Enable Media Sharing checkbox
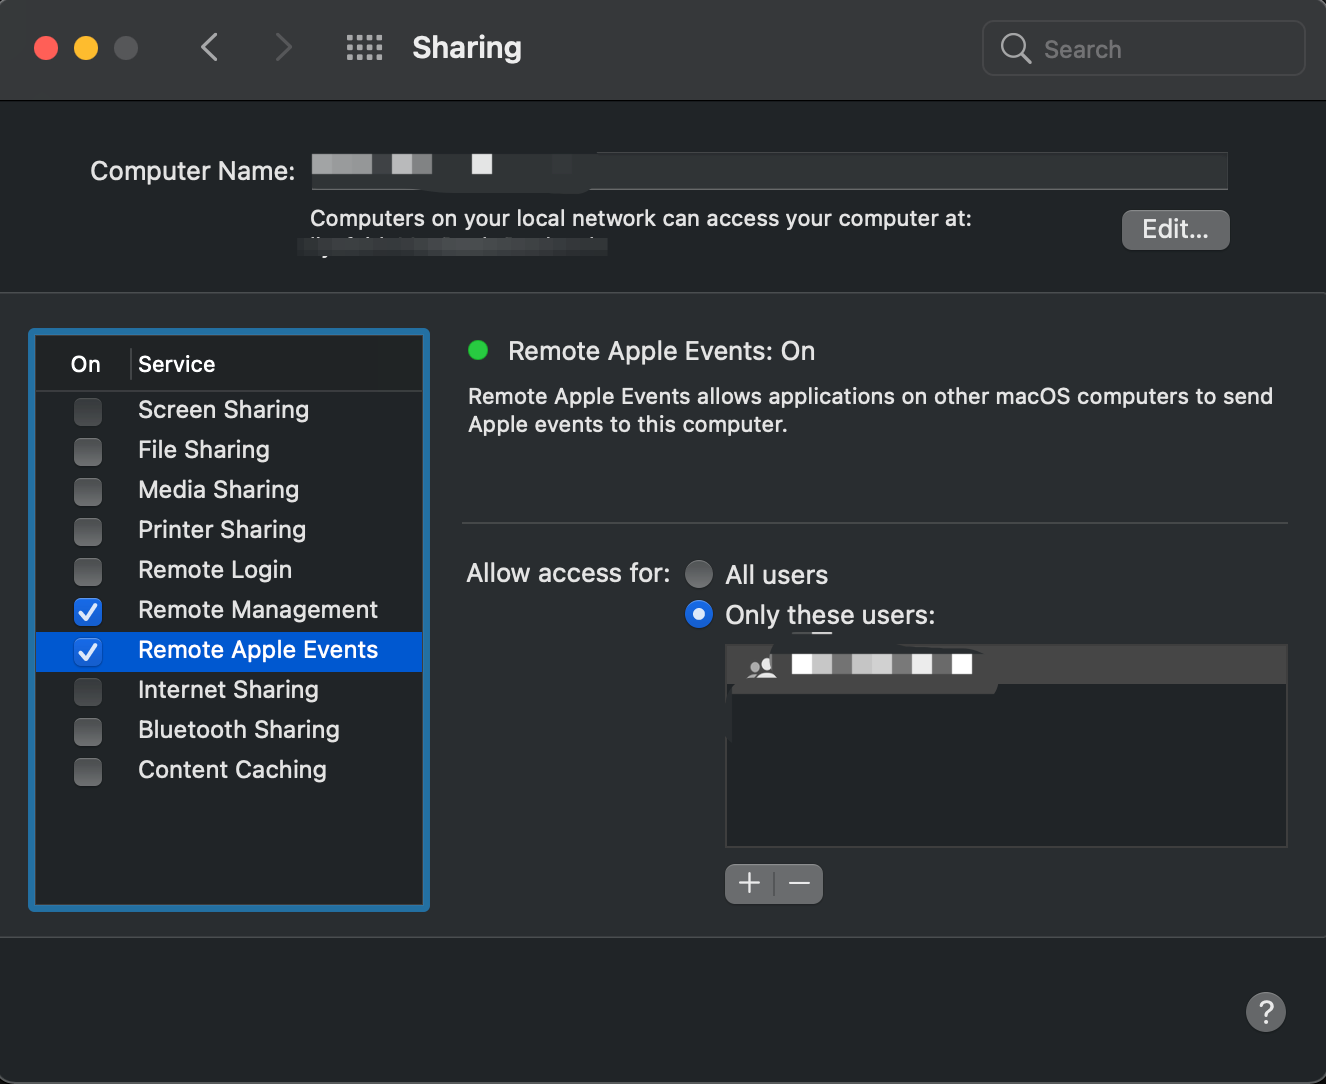The width and height of the screenshot is (1326, 1084). 88,491
